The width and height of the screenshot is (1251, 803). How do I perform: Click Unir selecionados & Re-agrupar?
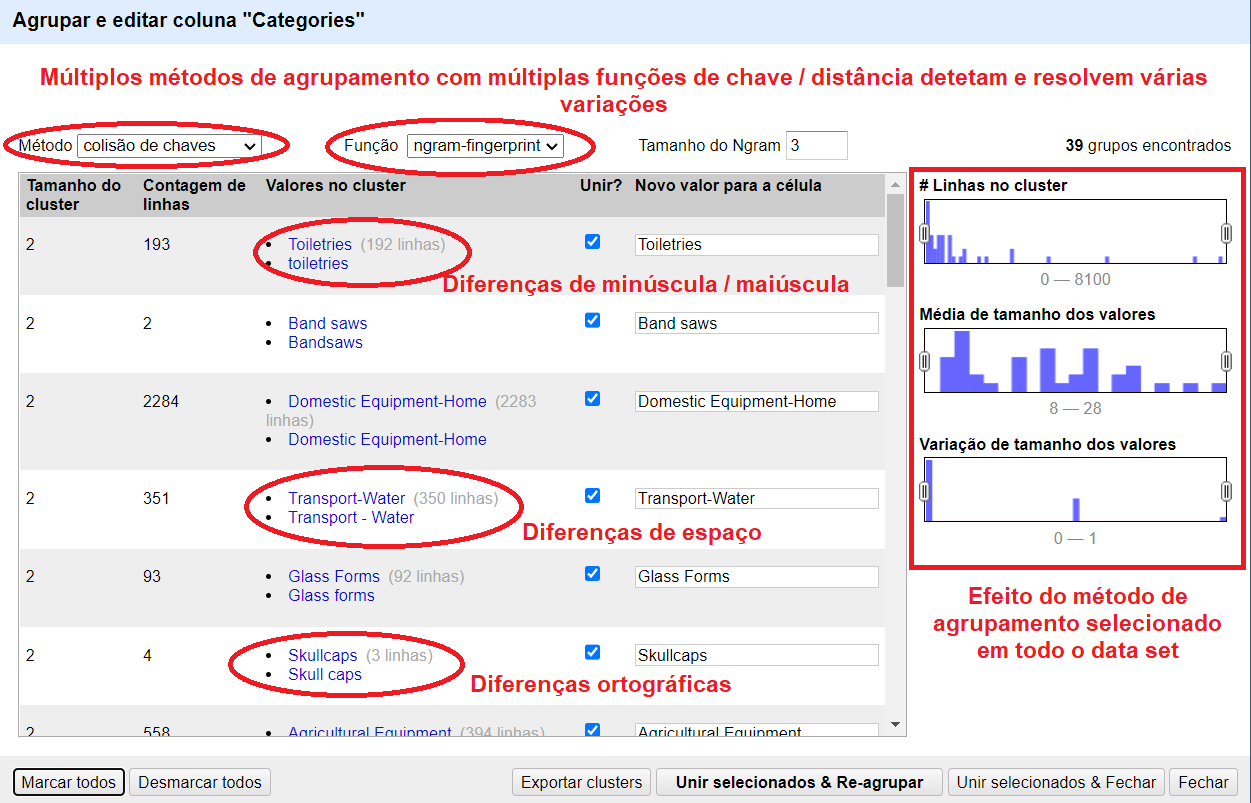[798, 782]
